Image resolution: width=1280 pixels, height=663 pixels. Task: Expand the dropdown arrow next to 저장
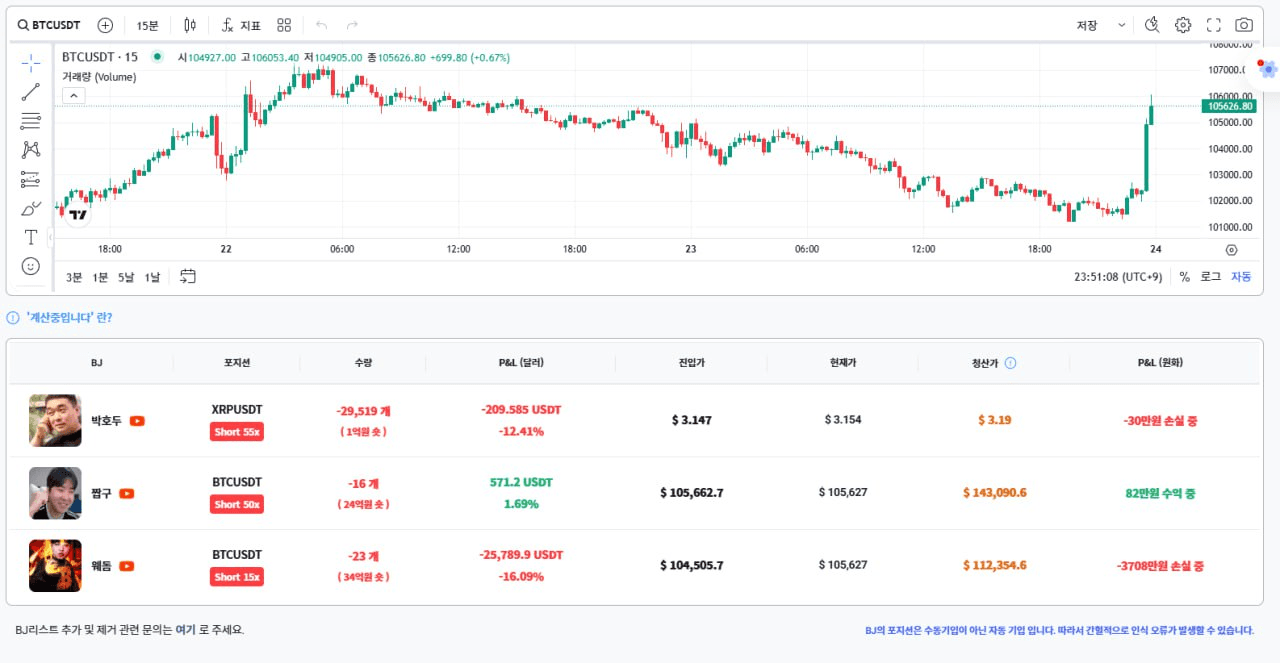[x=1121, y=25]
